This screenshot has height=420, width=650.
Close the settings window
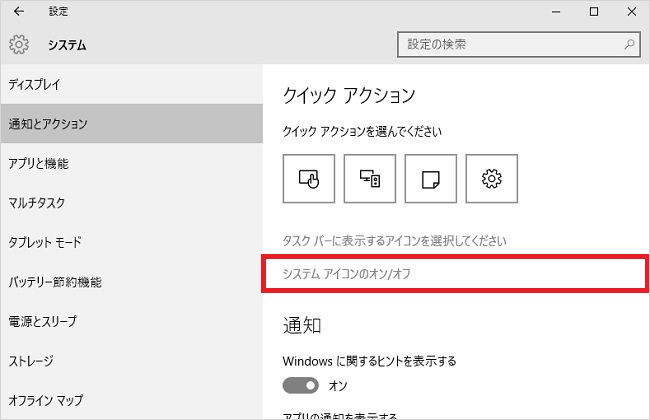(x=632, y=12)
